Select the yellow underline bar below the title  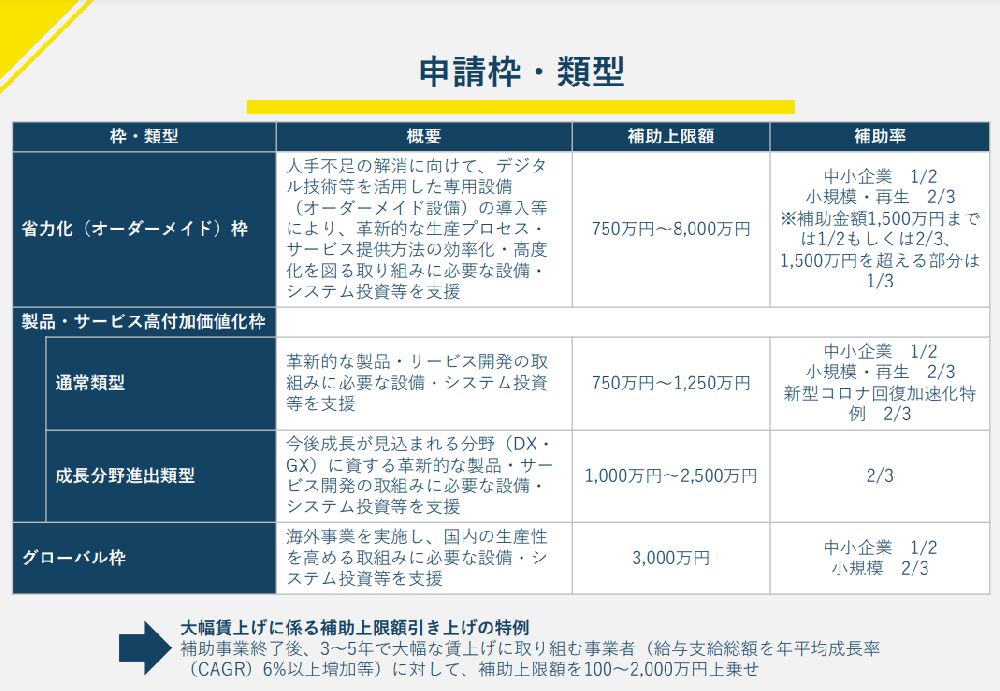click(520, 107)
